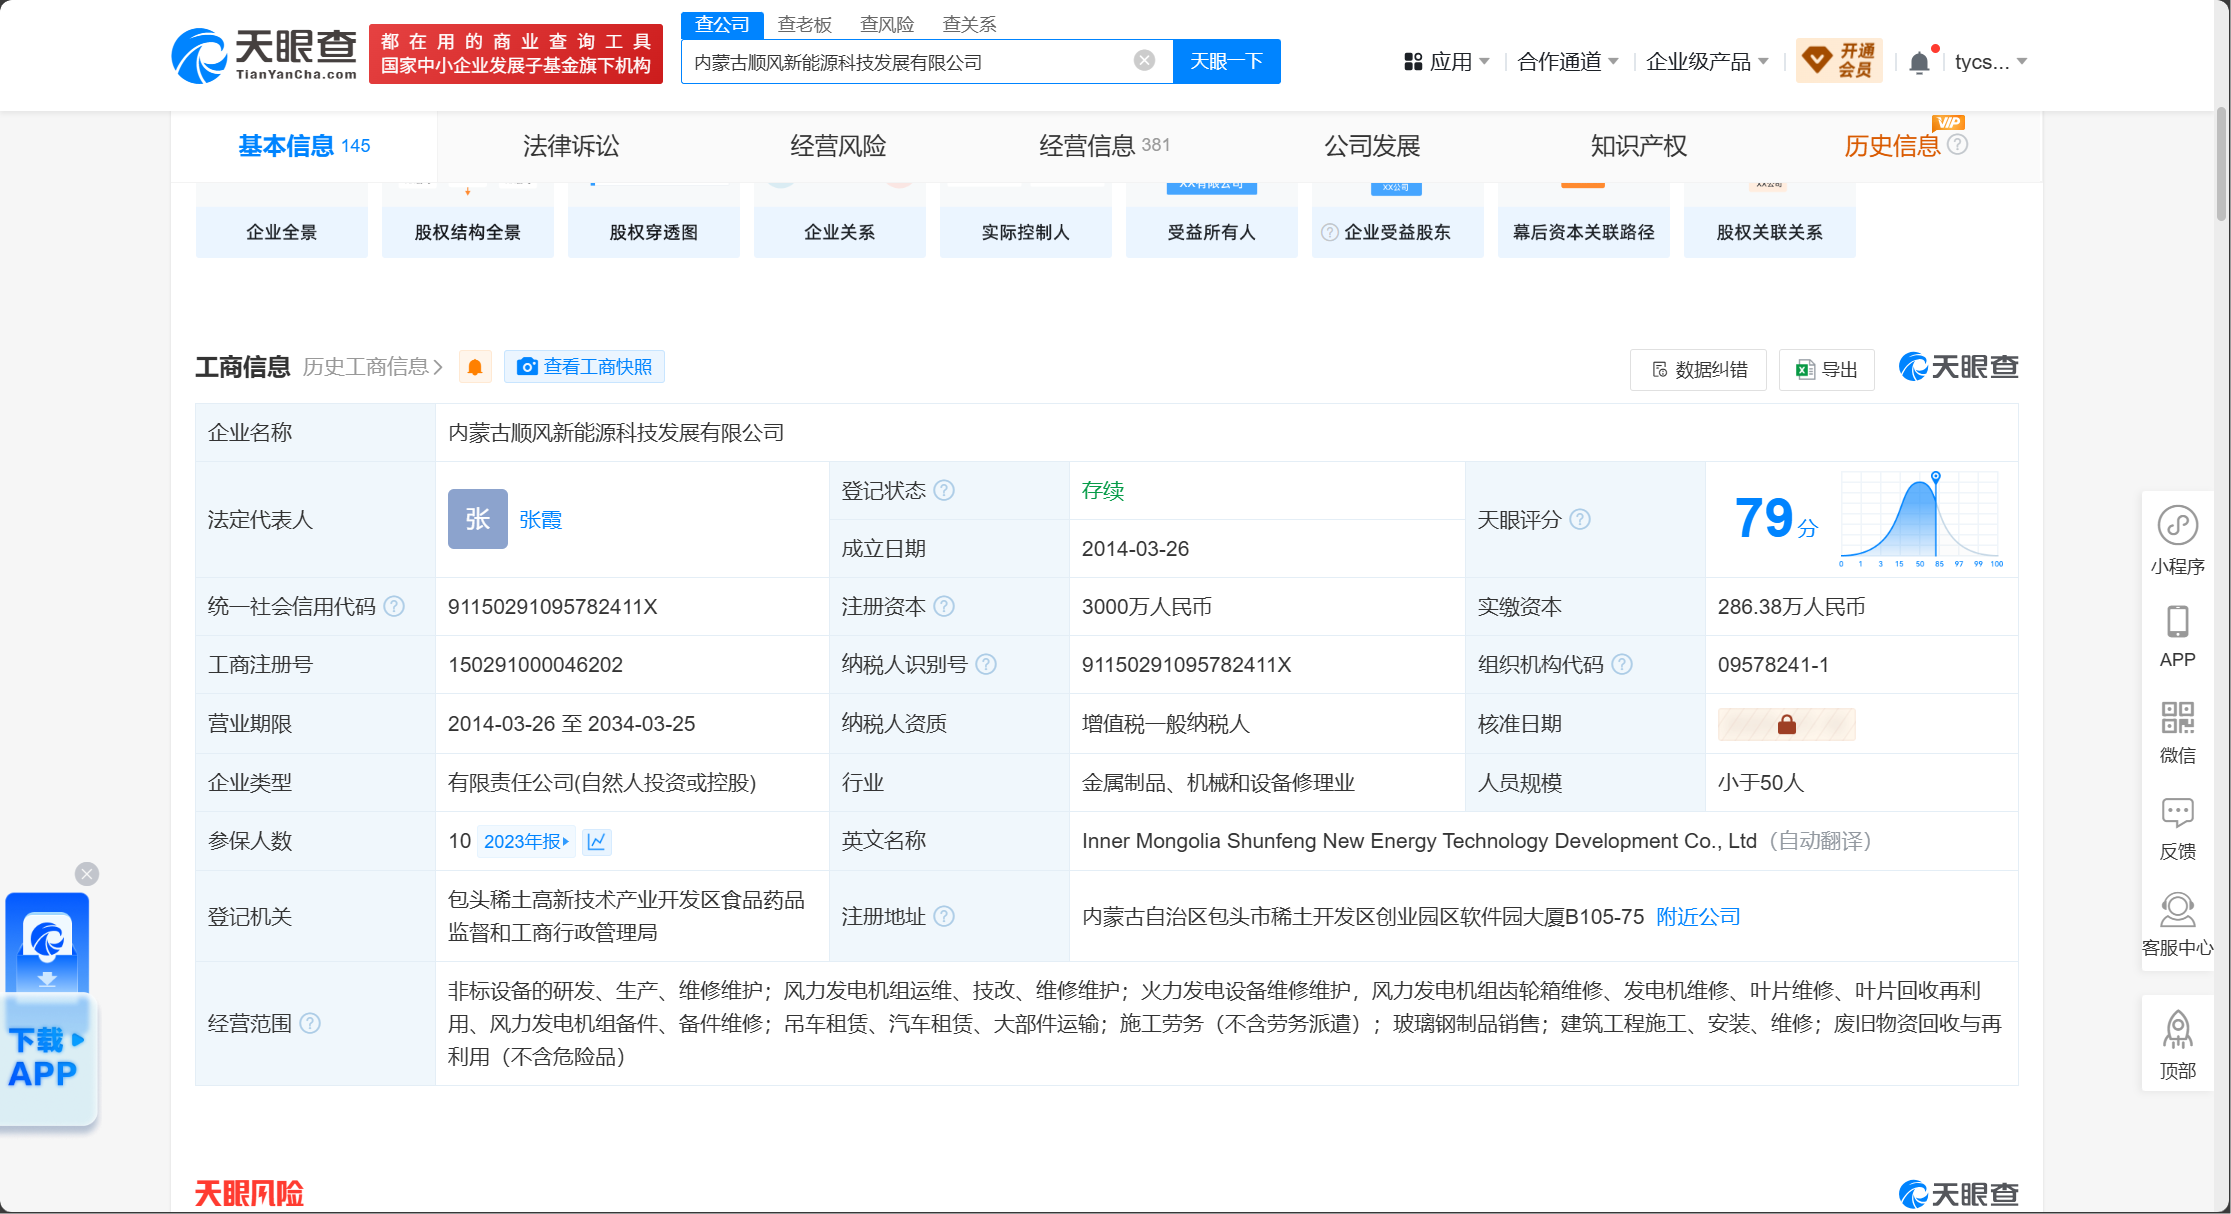Click the help icon next to 纳税人识别号

[986, 664]
